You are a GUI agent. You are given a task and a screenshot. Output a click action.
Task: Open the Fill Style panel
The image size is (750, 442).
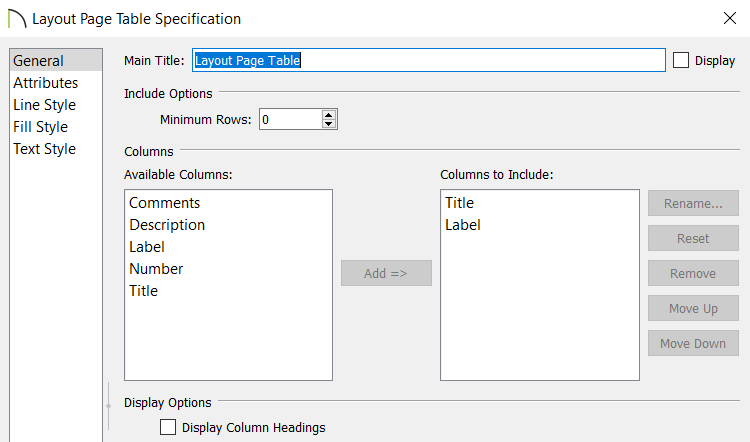point(41,127)
